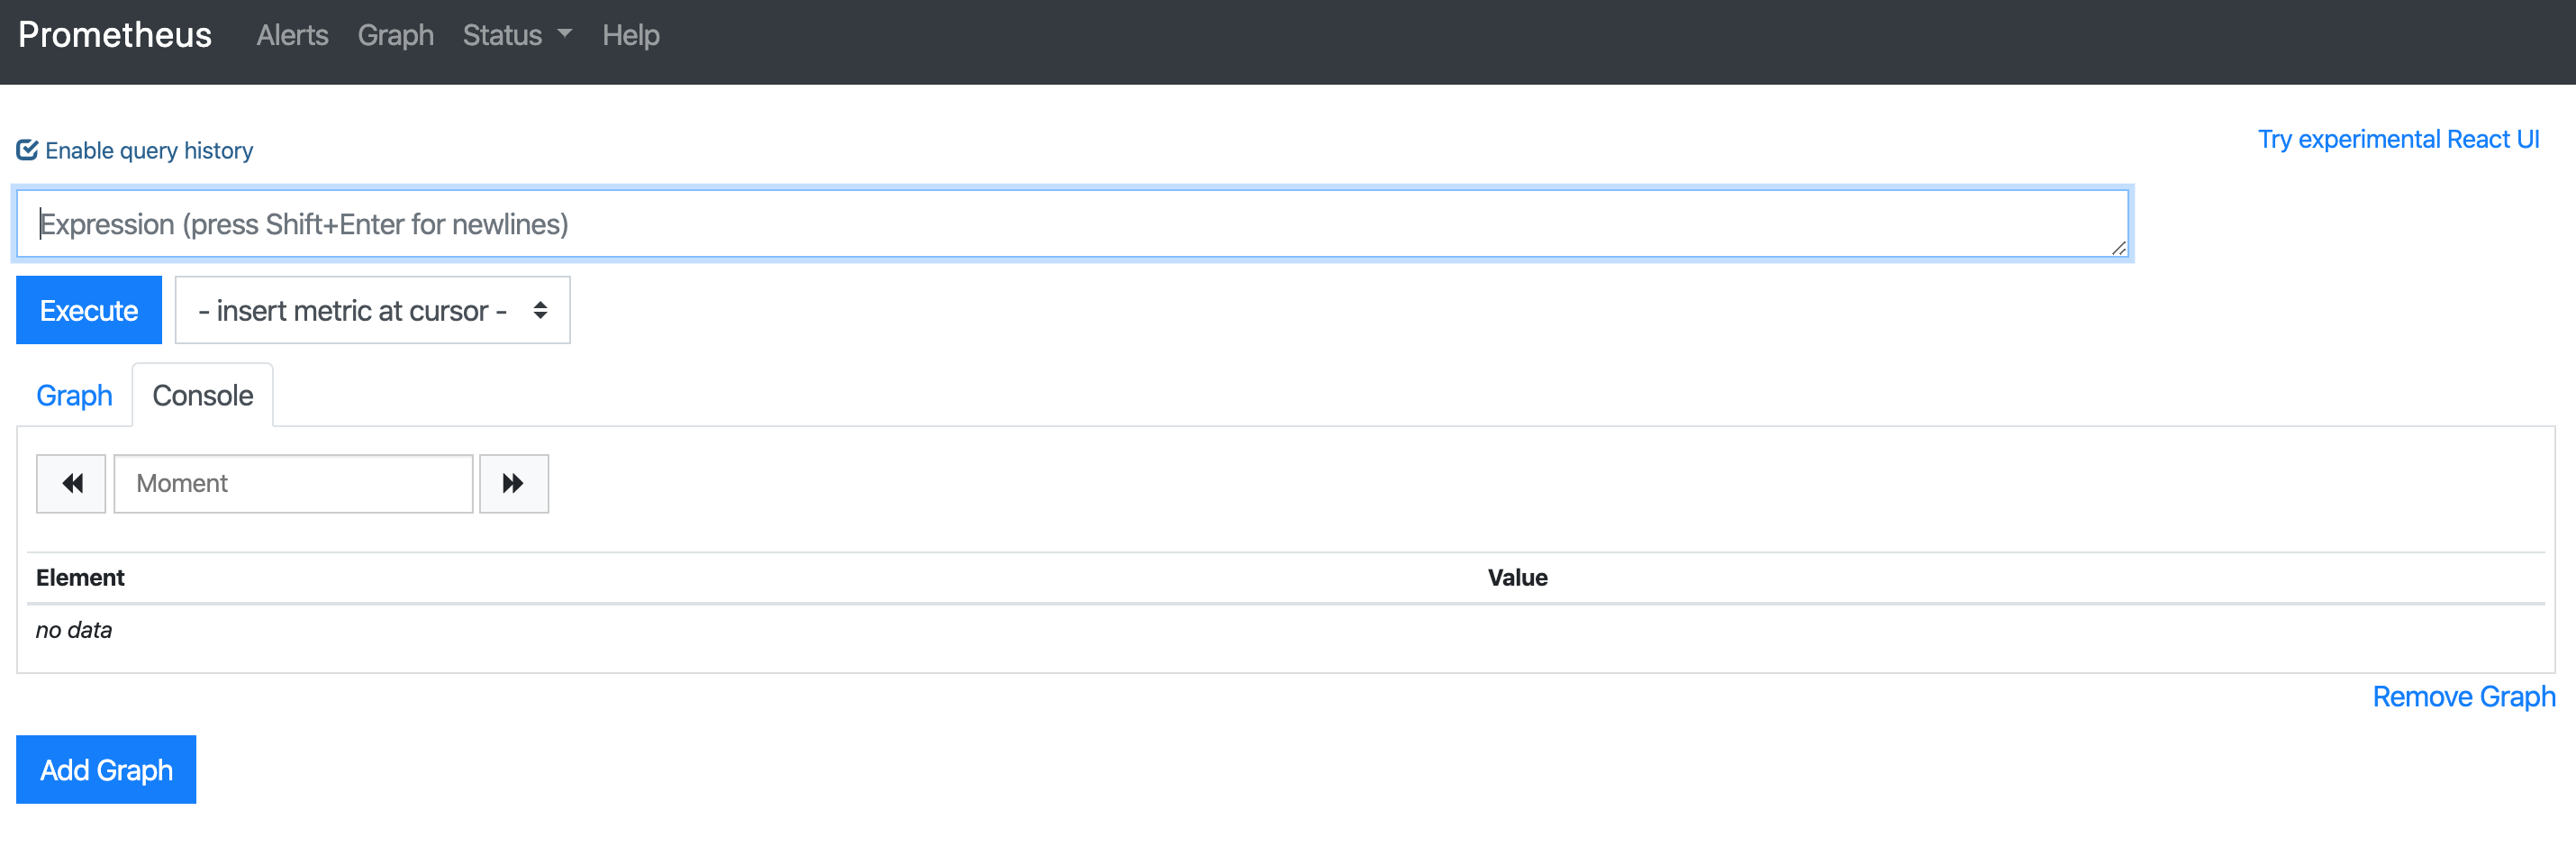Click into the Moment input field
2576x847 pixels.
click(x=293, y=484)
